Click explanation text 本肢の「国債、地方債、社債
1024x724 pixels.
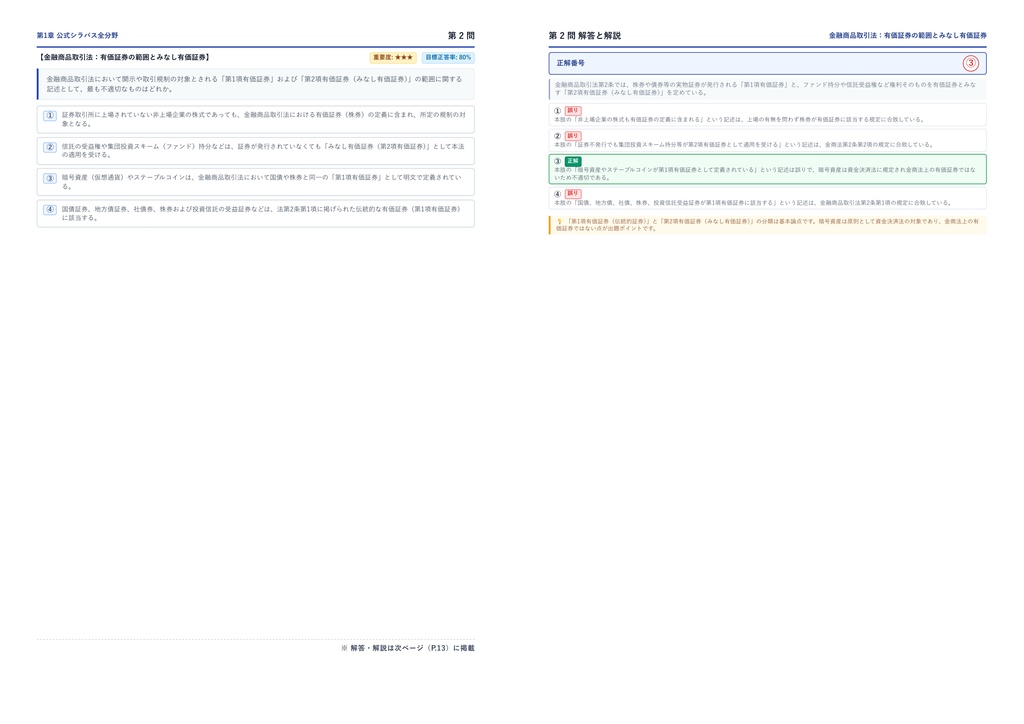coord(753,203)
